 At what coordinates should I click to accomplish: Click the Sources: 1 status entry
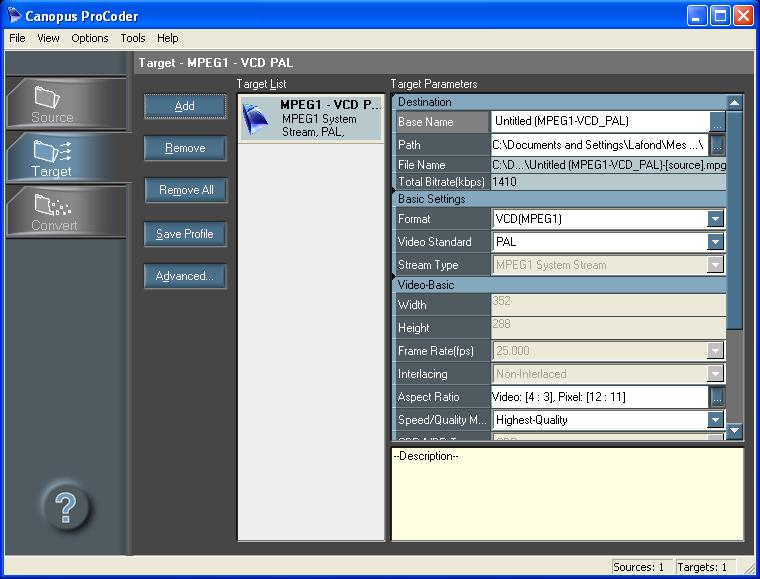(642, 567)
